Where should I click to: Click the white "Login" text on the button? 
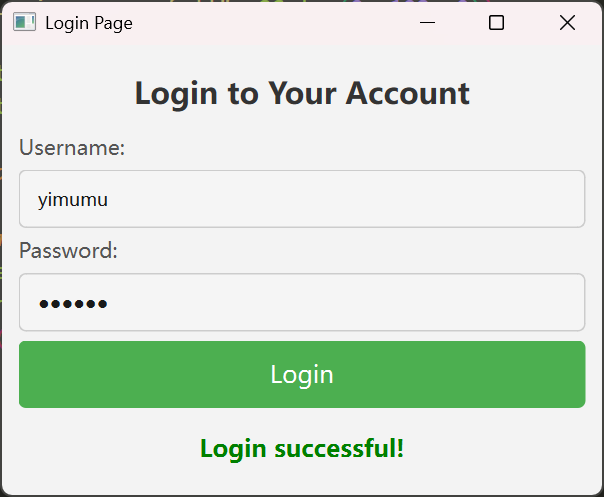pyautogui.click(x=302, y=375)
